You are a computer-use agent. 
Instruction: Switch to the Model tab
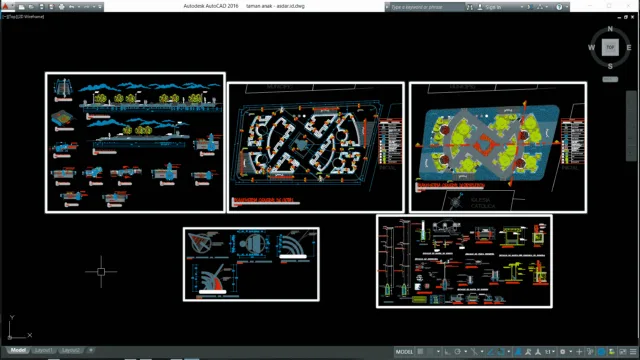pos(18,350)
